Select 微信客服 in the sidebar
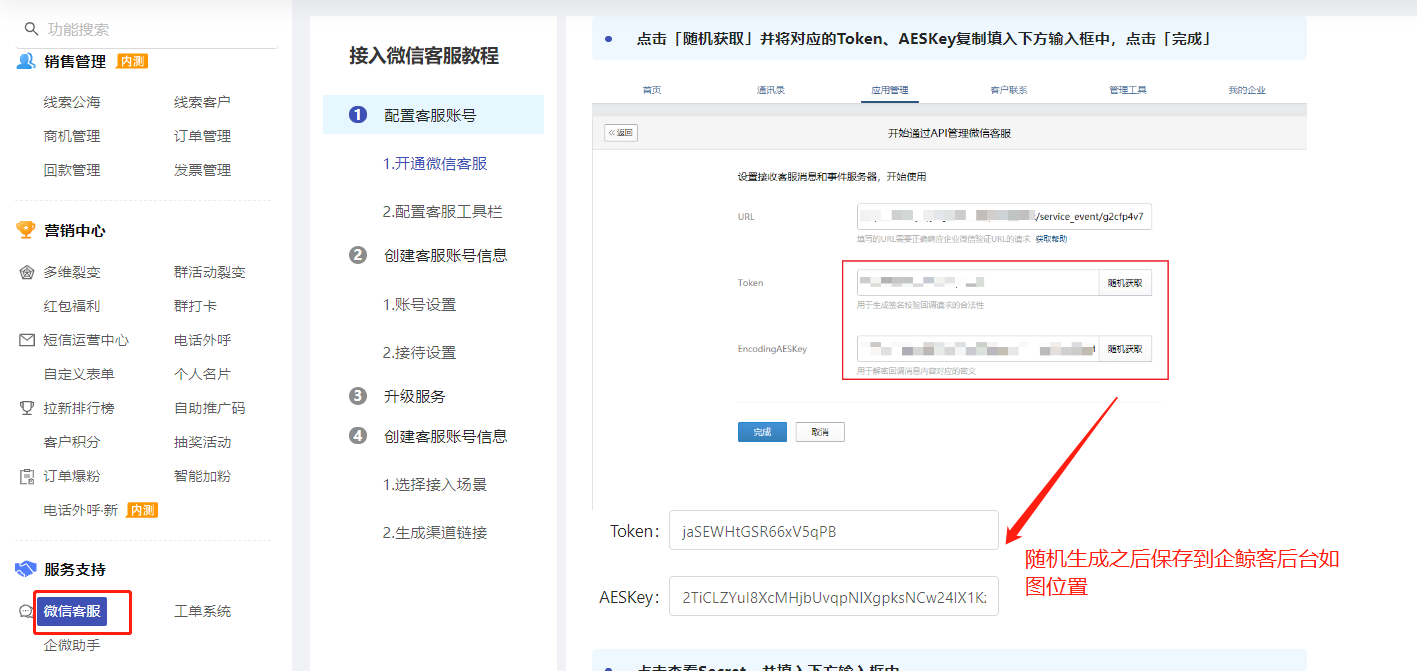This screenshot has width=1417, height=671. click(x=72, y=611)
